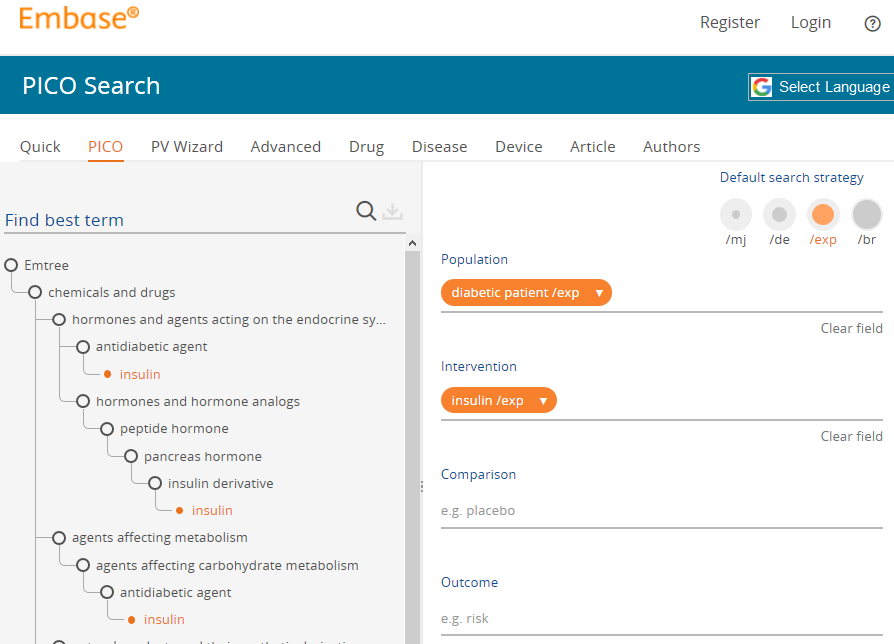The height and width of the screenshot is (644, 894).
Task: Click the Comparison field with placeholder placebo
Action: [x=661, y=511]
